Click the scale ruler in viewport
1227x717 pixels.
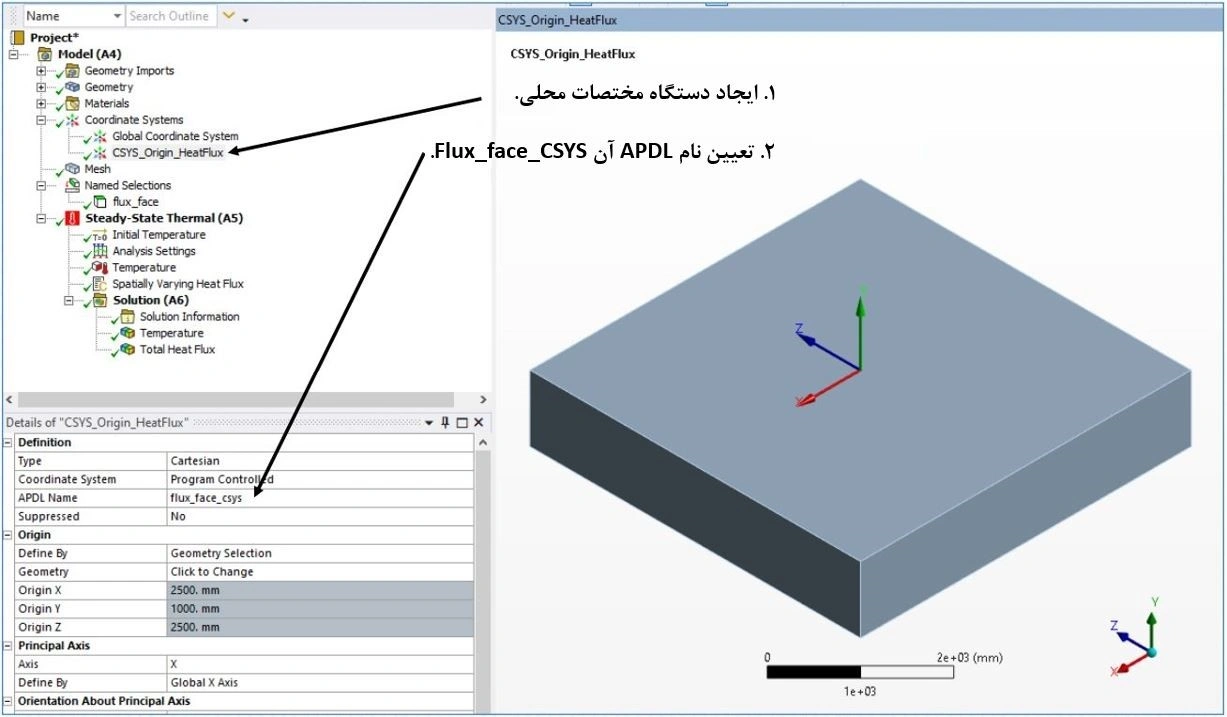point(861,671)
